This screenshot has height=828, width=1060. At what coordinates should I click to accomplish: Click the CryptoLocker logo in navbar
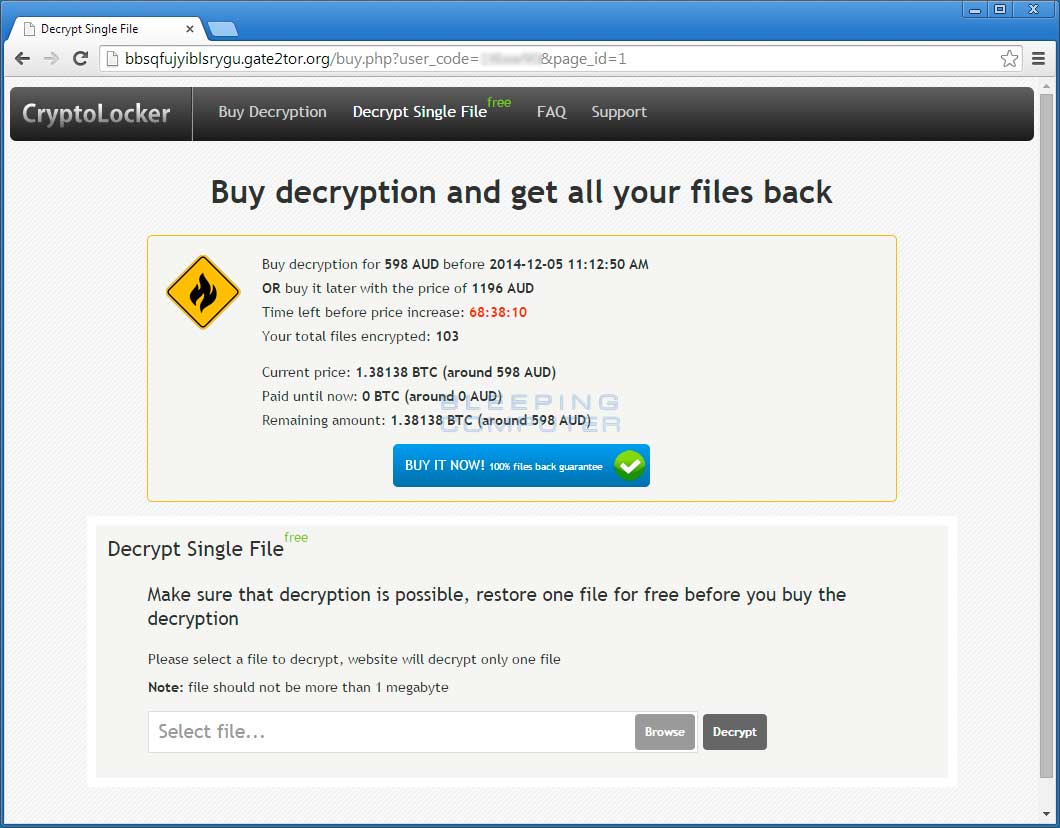pyautogui.click(x=96, y=113)
